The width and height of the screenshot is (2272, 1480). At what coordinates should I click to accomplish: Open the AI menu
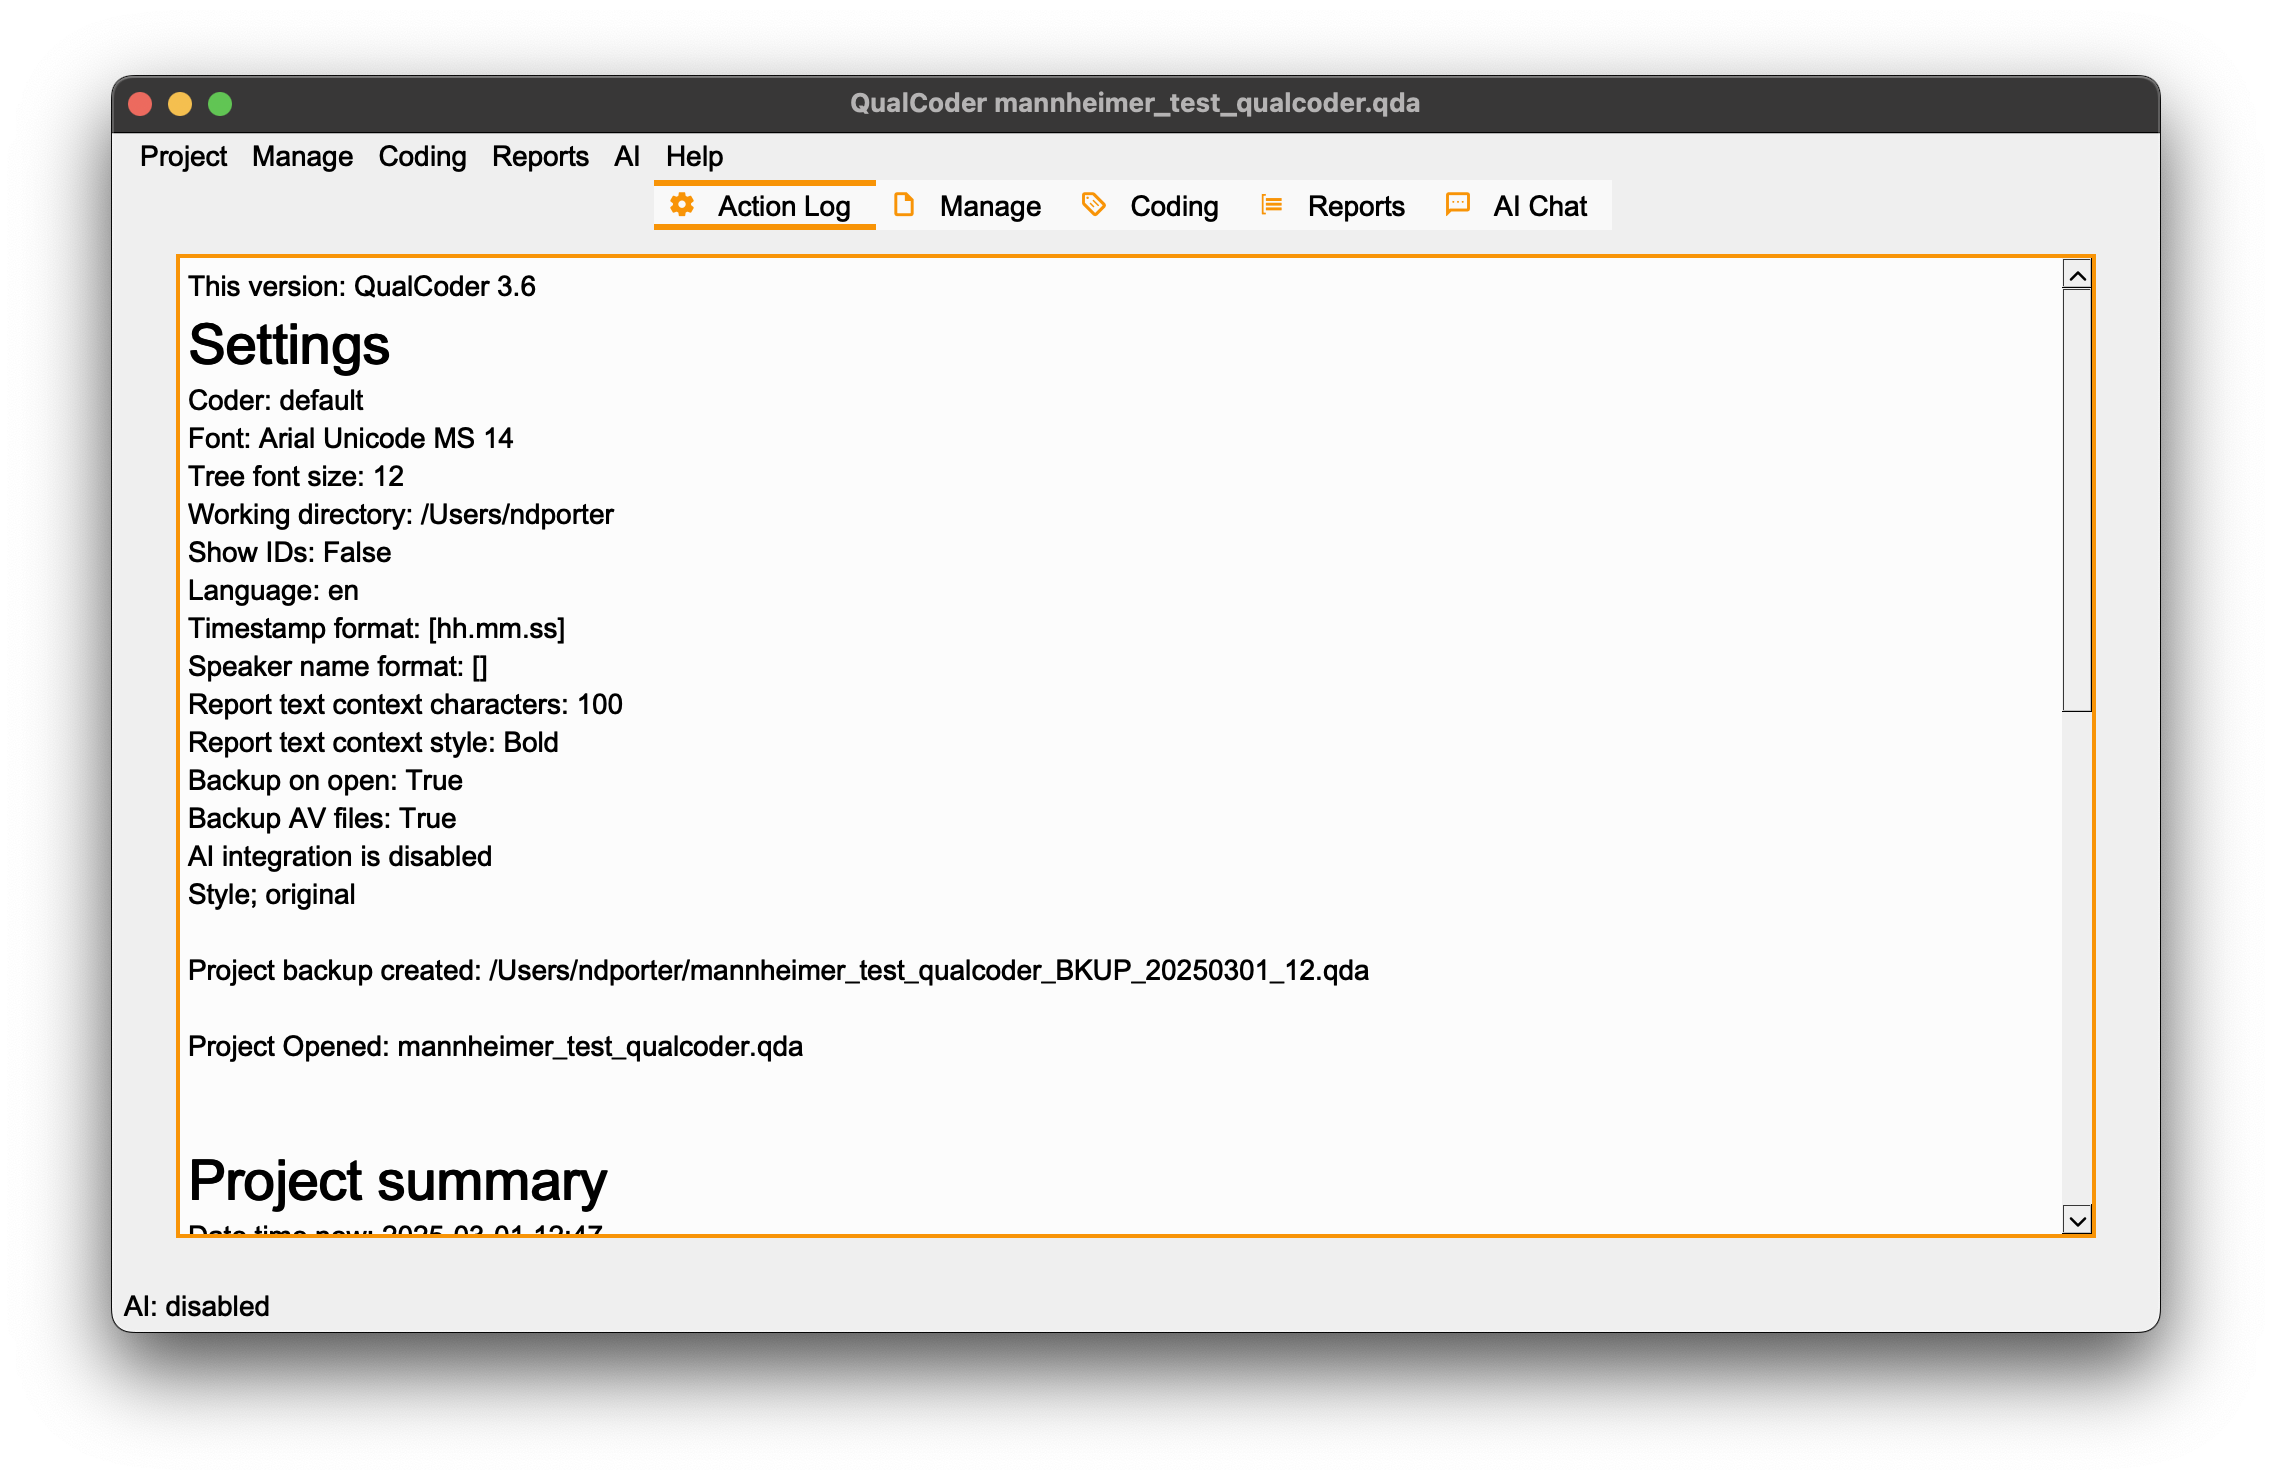626,157
